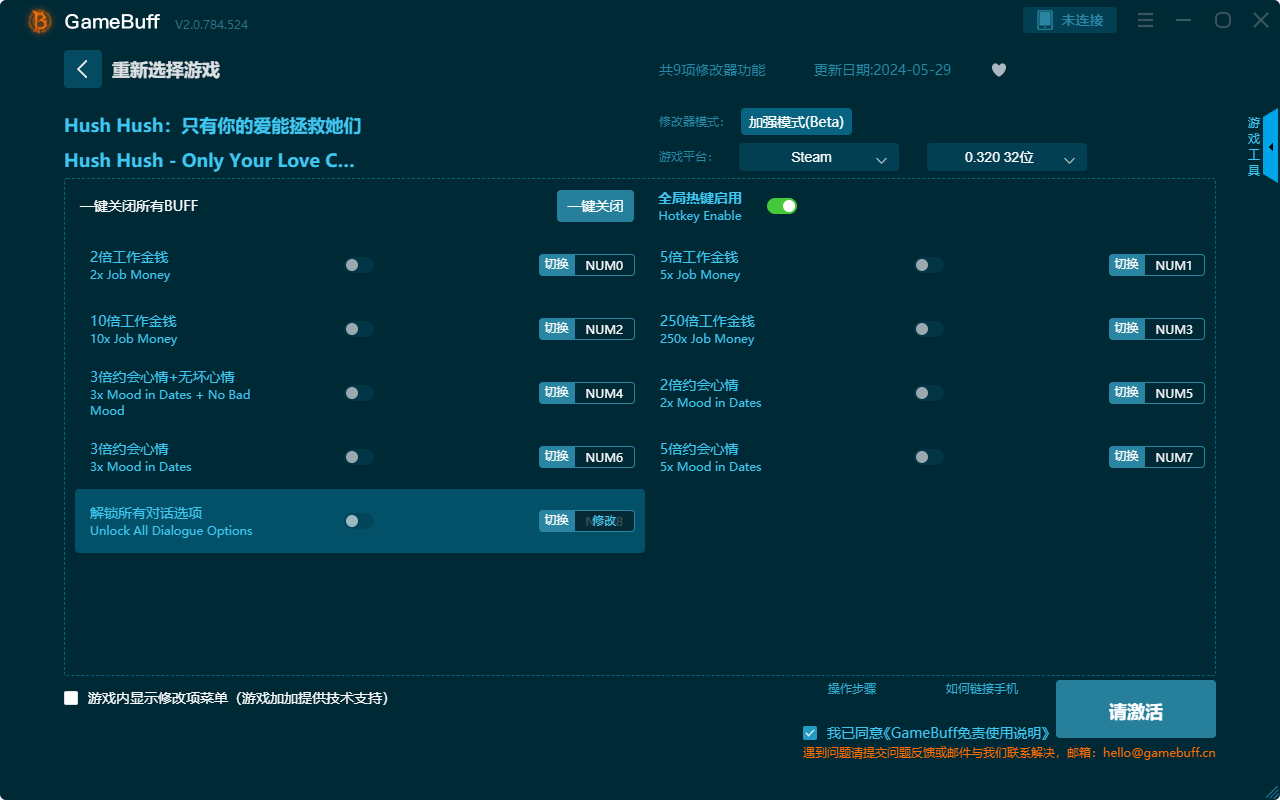Open the 0.320 32-bit version dropdown
This screenshot has width=1280, height=800.
[x=1007, y=157]
